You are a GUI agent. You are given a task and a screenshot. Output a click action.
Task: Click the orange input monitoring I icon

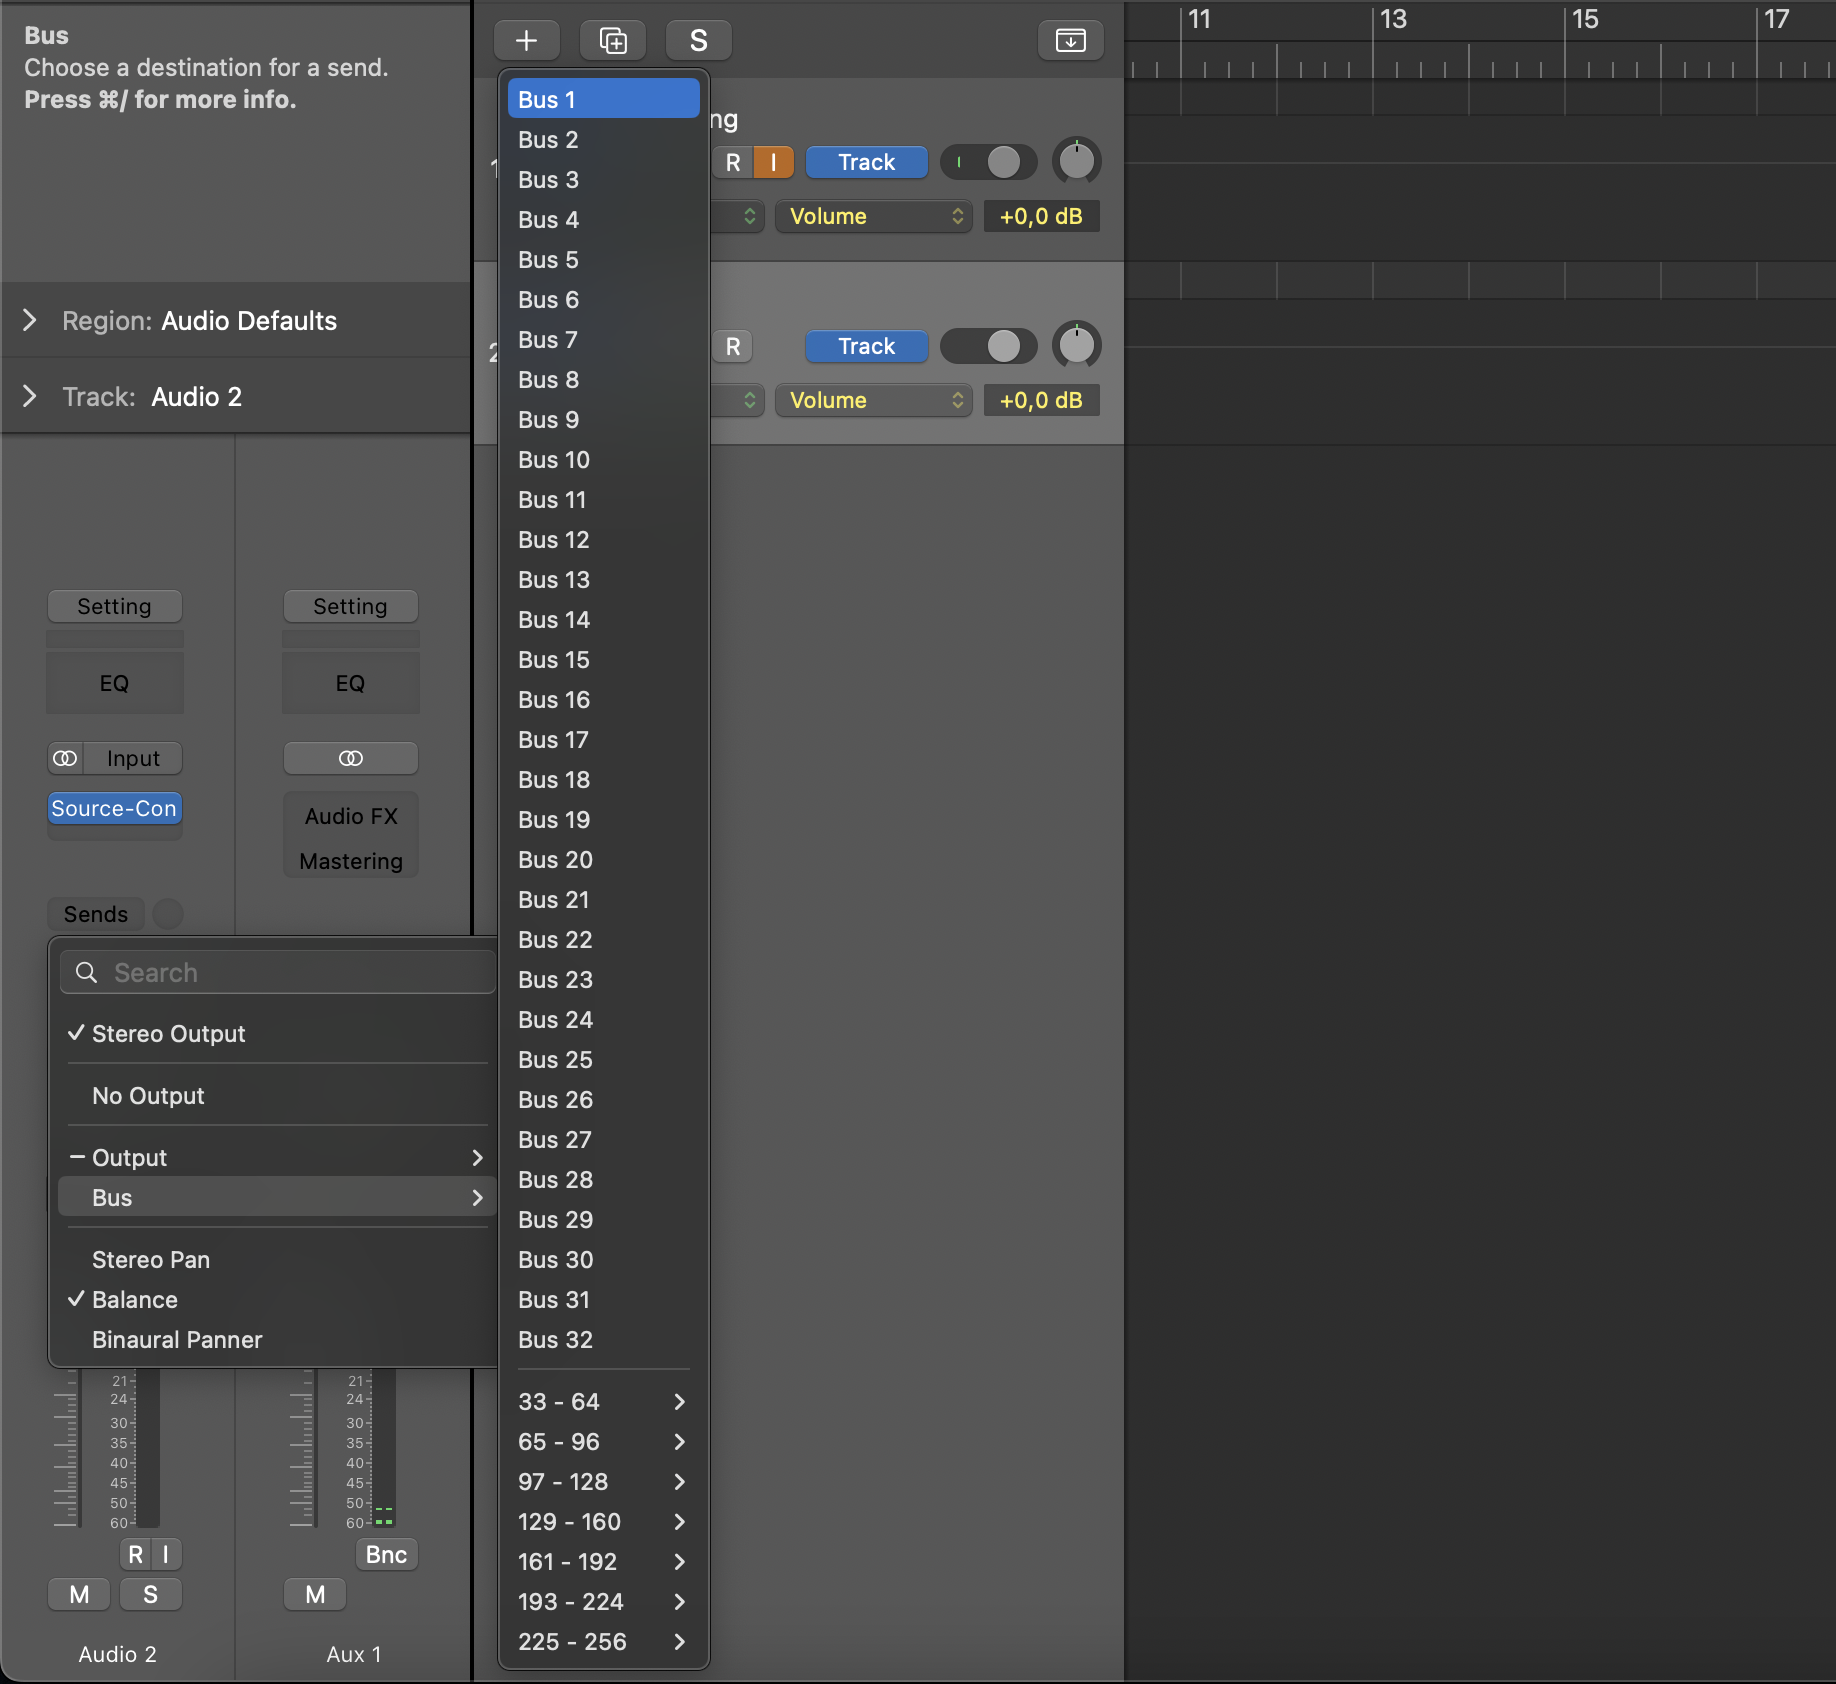pos(773,162)
